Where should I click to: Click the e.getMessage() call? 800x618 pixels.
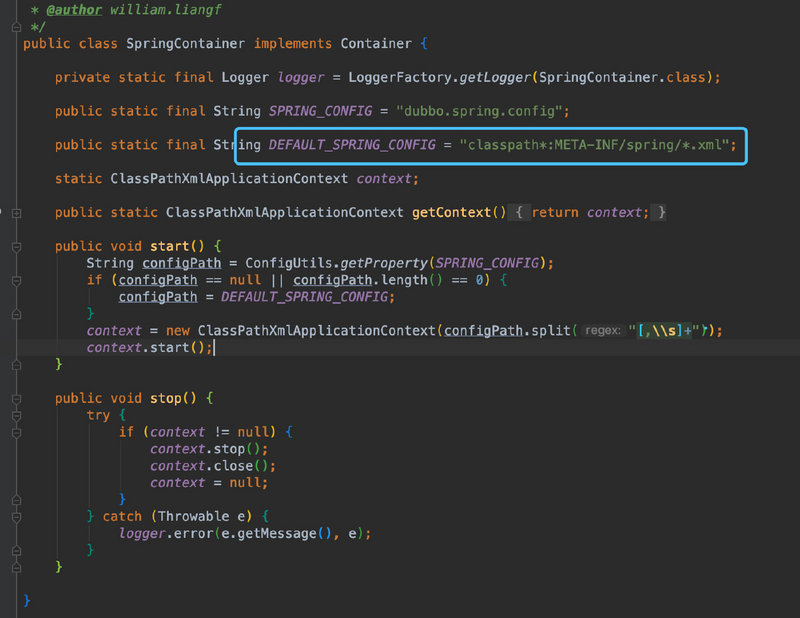[277, 533]
